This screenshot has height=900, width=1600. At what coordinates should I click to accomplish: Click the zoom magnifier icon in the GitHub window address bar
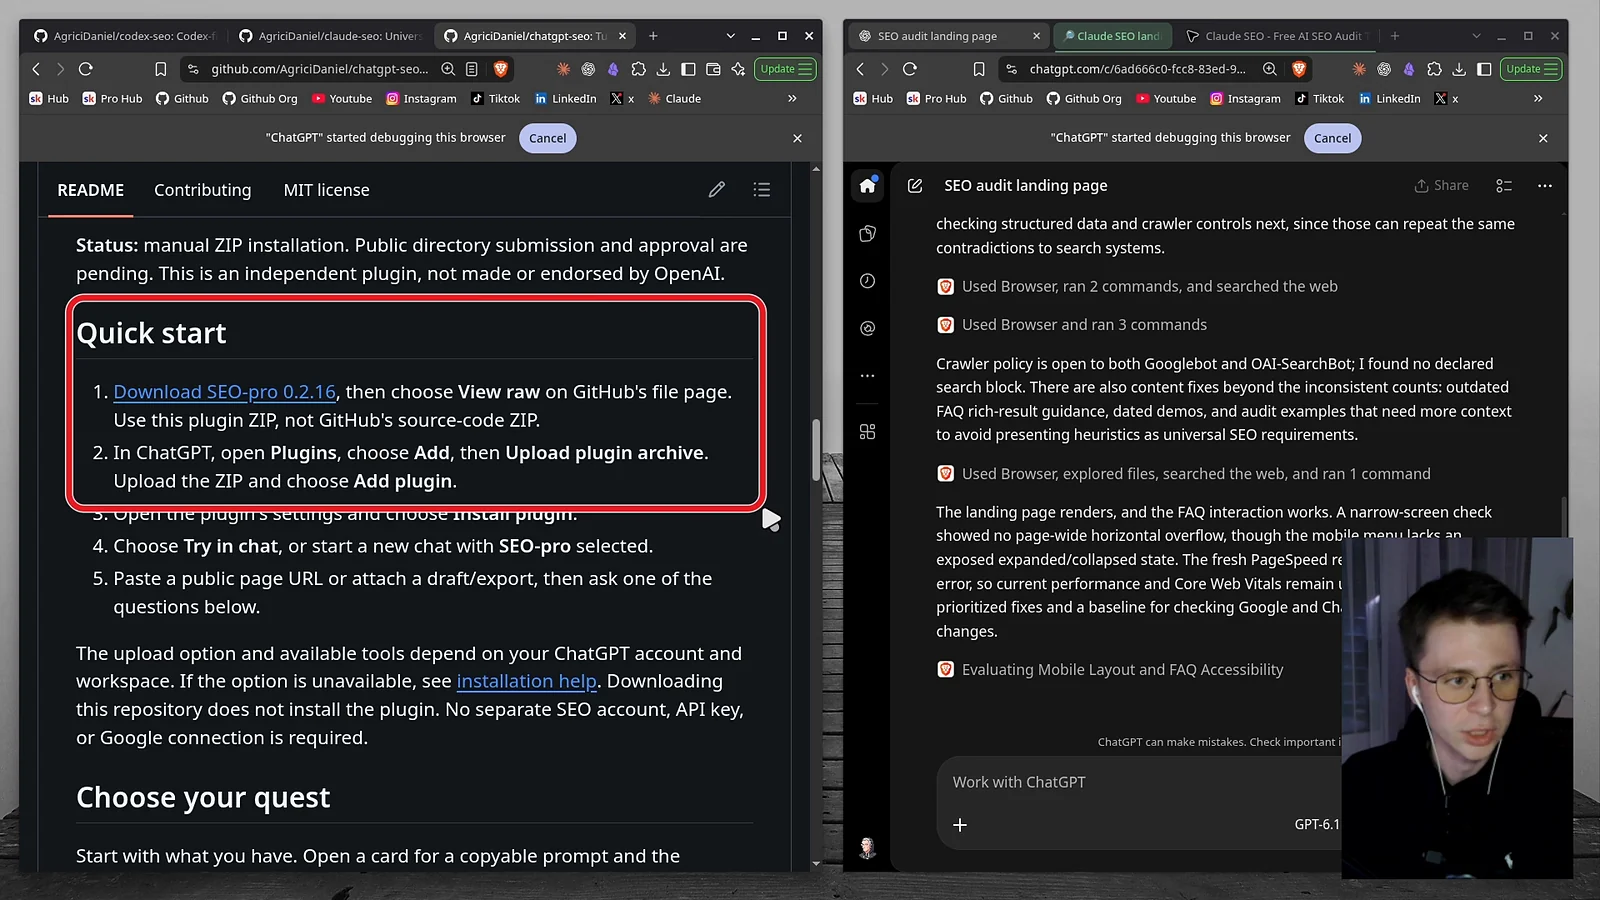(448, 69)
